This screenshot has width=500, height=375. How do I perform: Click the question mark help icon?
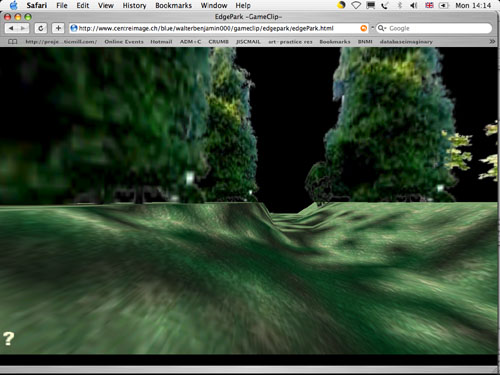[9, 339]
